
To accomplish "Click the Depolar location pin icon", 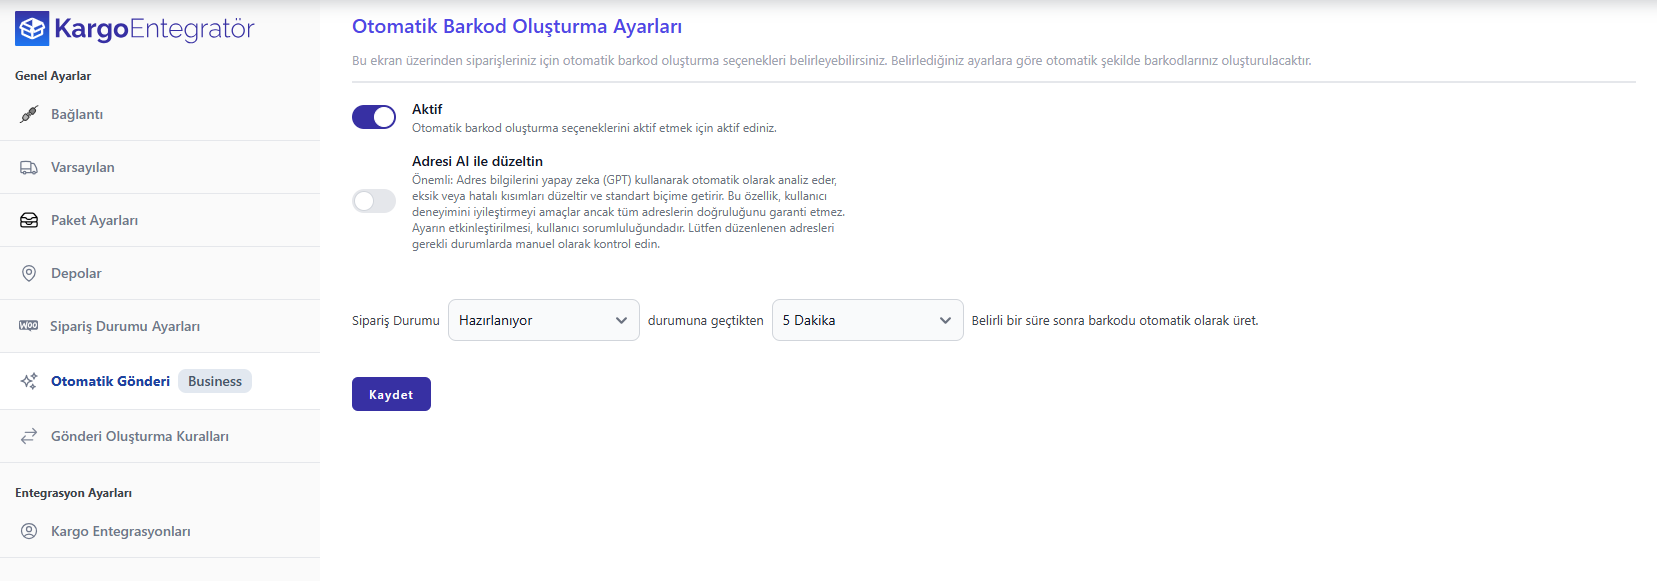I will tap(29, 274).
